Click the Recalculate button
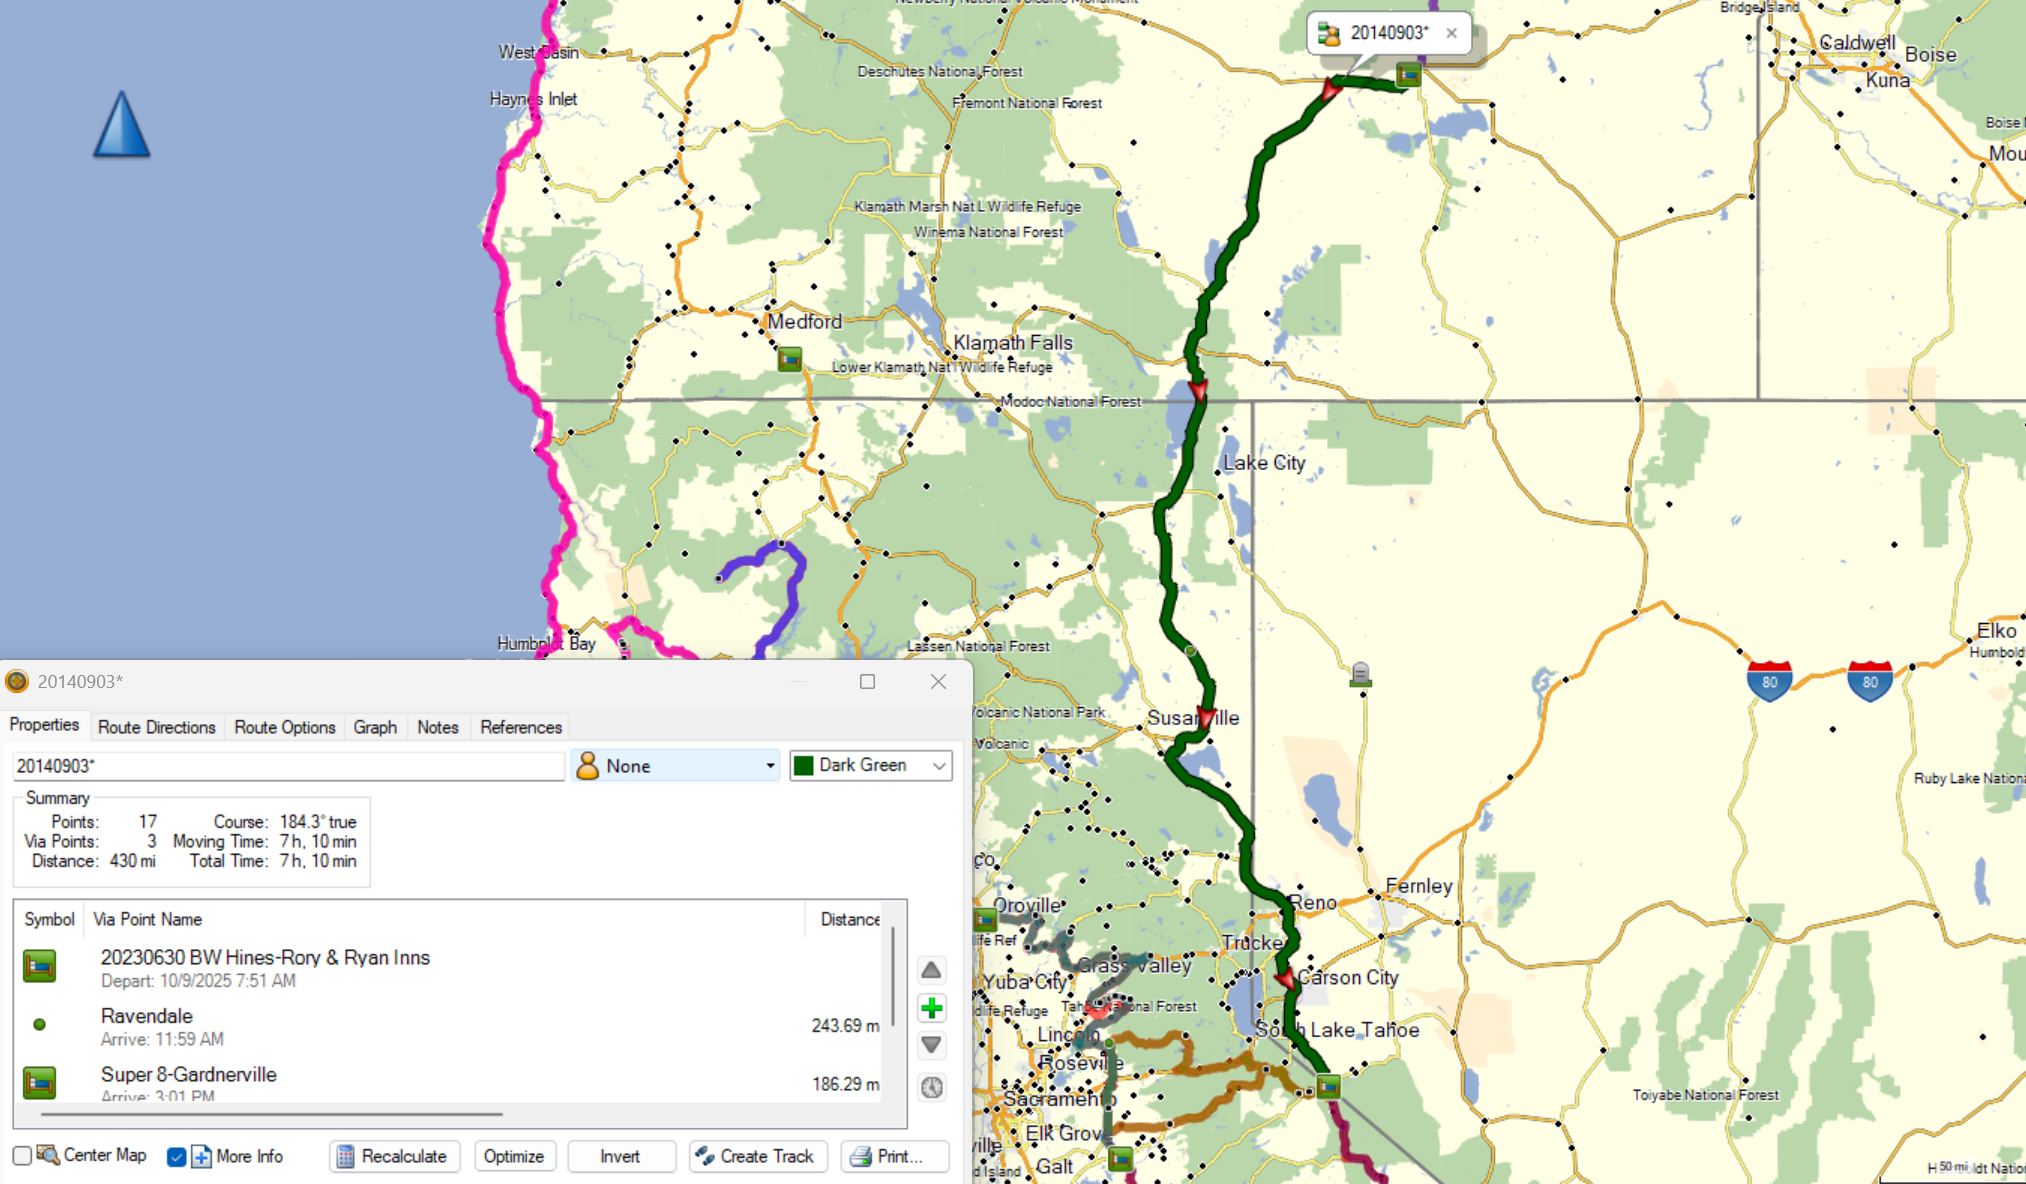The height and width of the screenshot is (1184, 2026). 393,1156
